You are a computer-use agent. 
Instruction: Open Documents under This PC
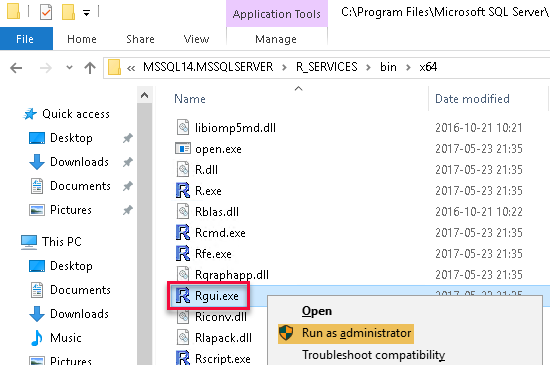[80, 290]
